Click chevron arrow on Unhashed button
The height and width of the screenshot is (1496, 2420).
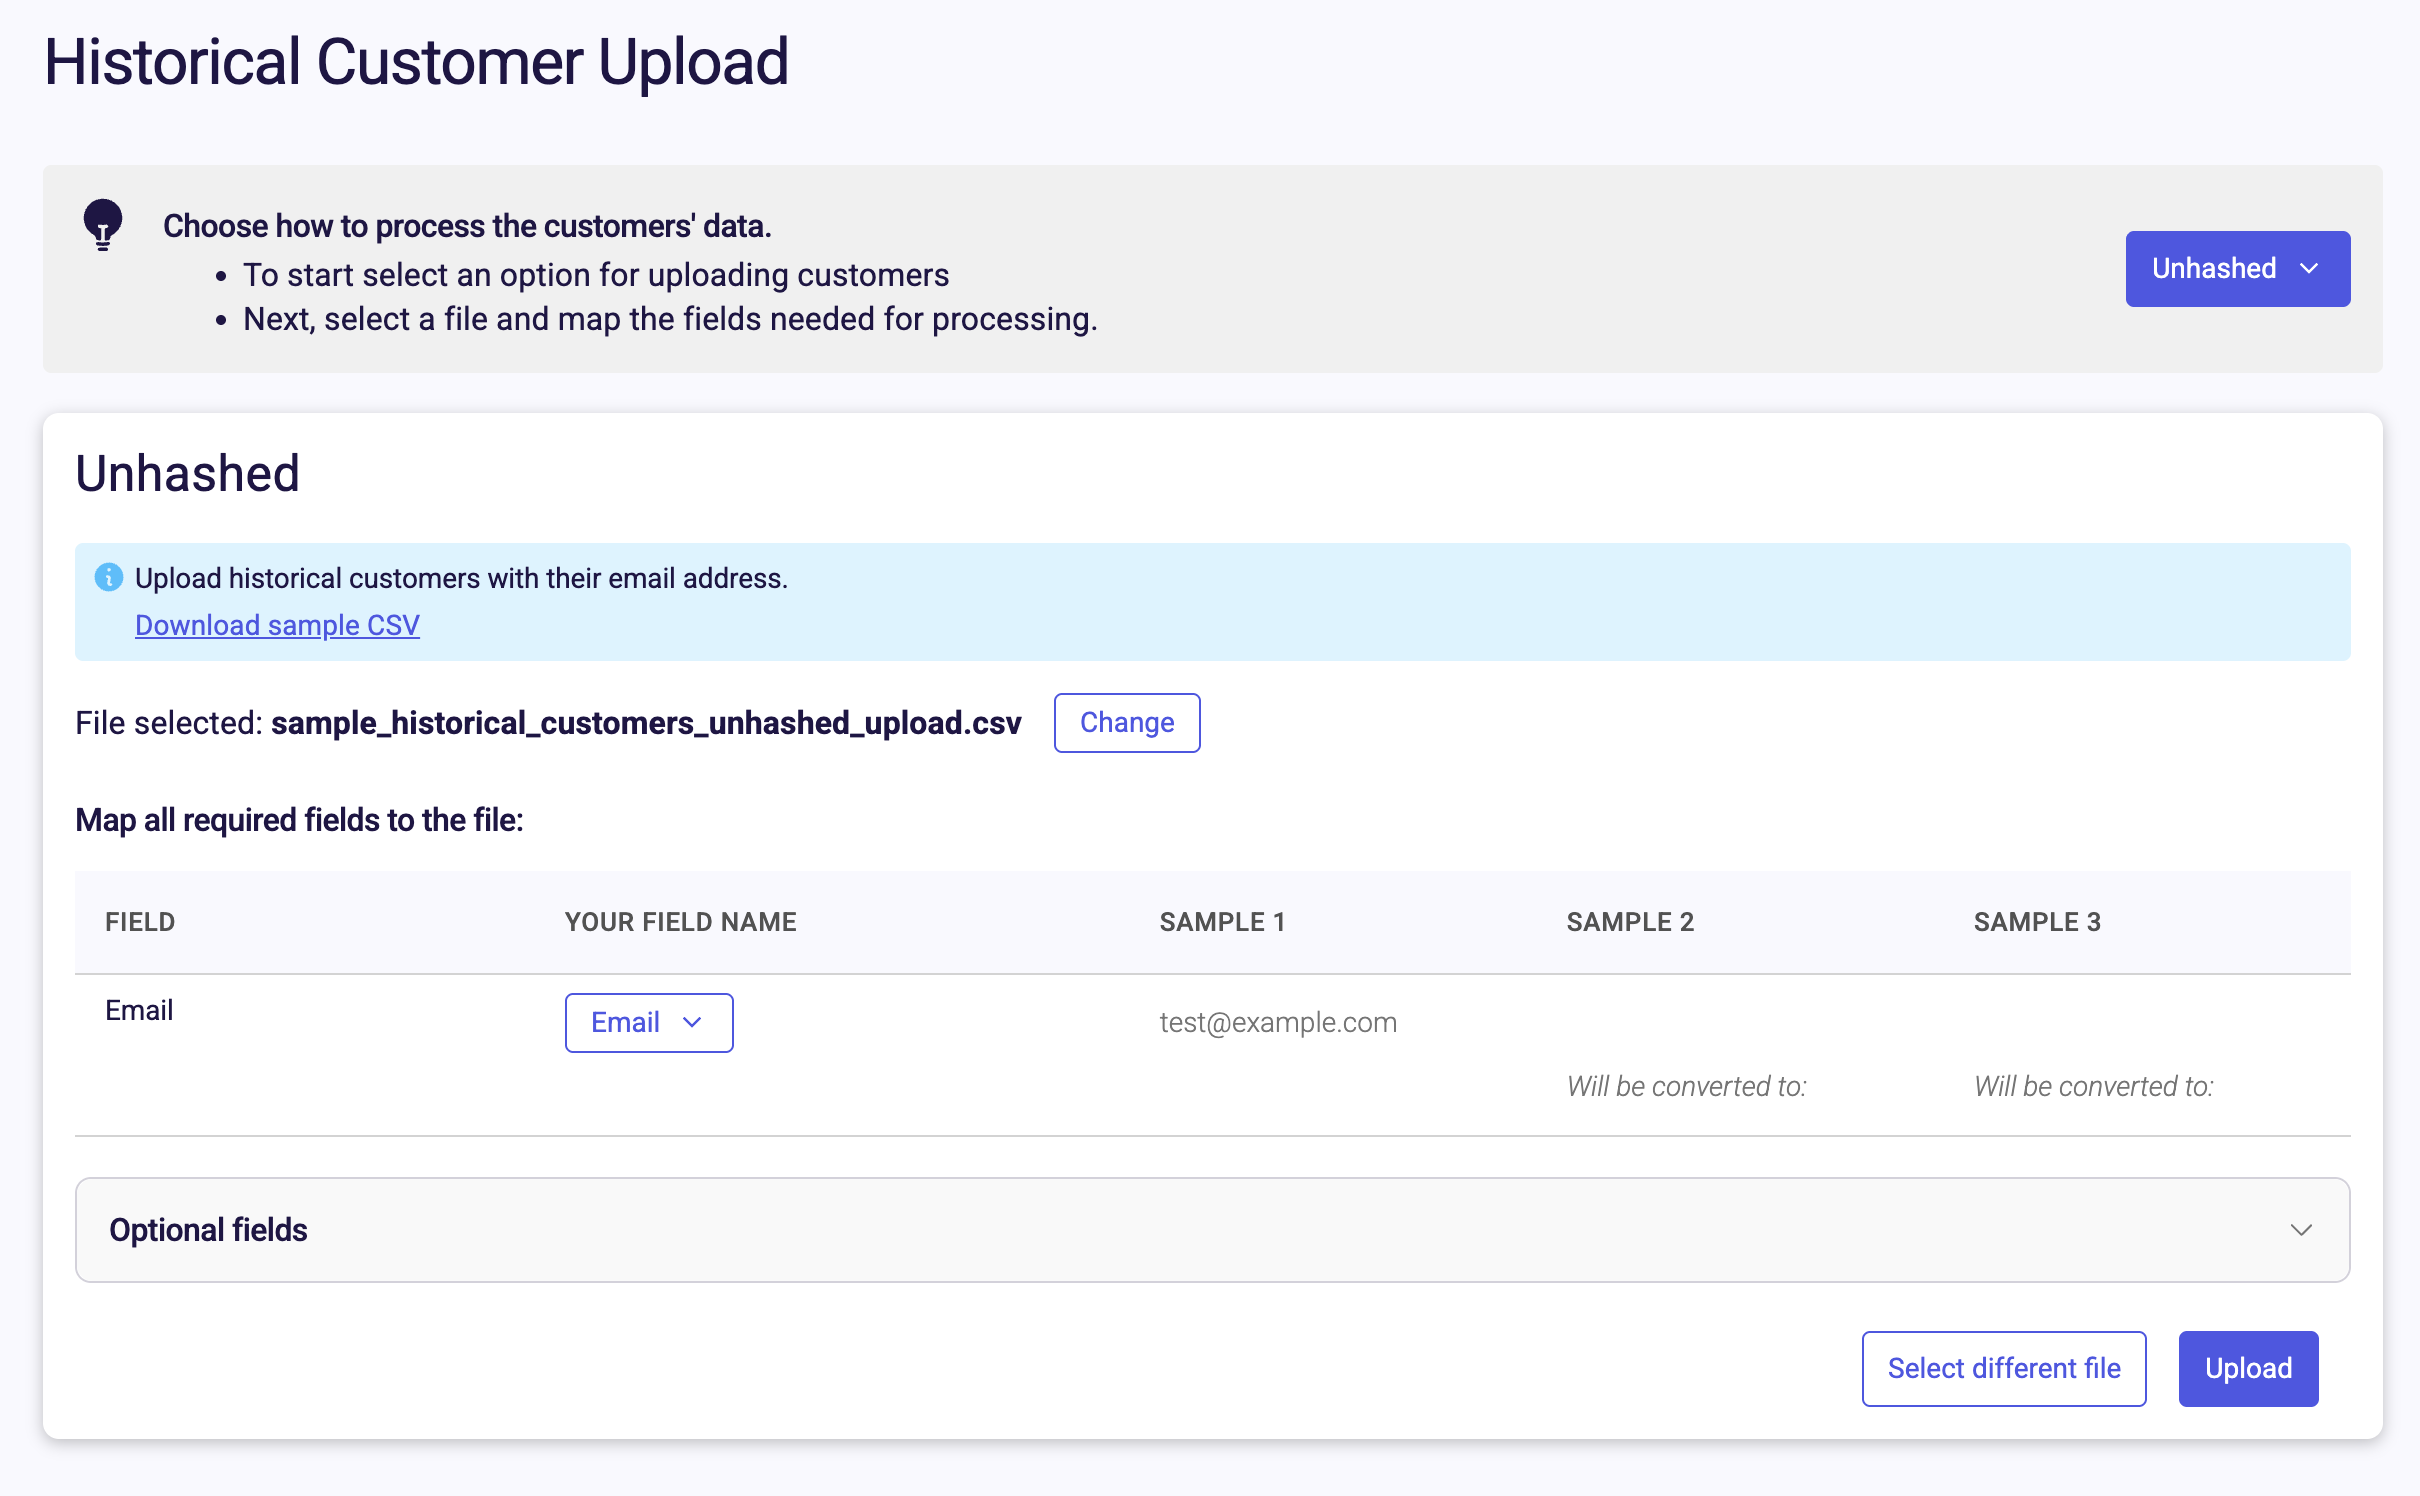click(2309, 269)
